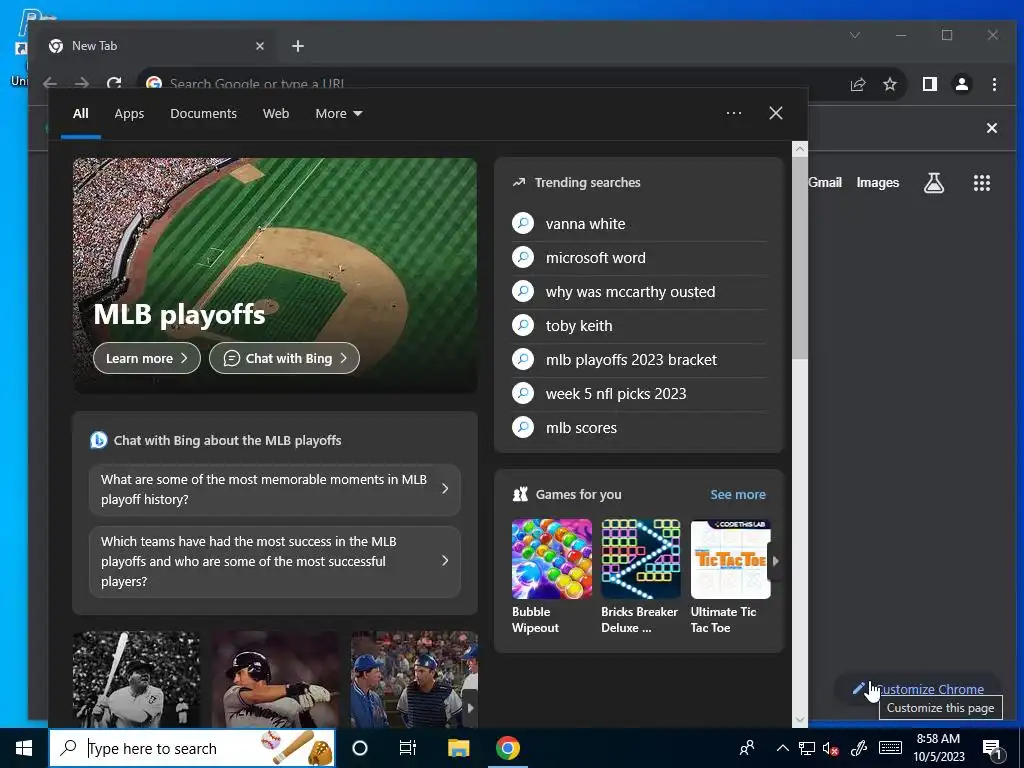Screen dimensions: 1024x768
Task: Click the muted speaker volume icon
Action: [830, 748]
